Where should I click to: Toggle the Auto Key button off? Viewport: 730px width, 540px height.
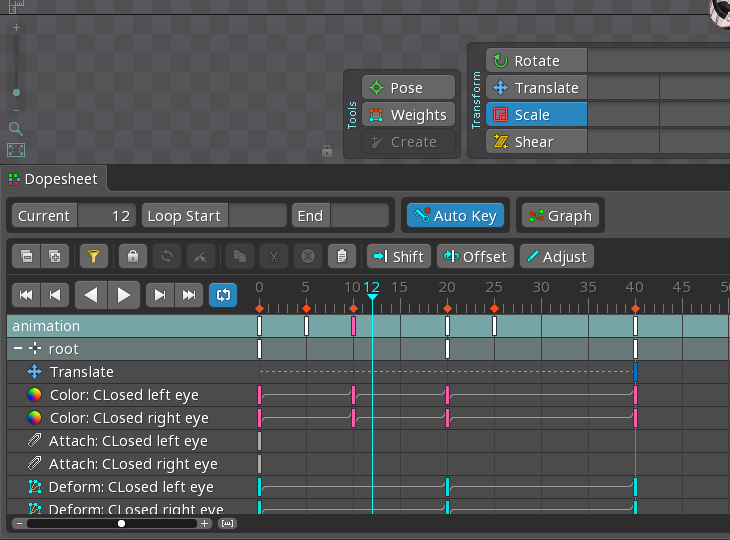[455, 216]
